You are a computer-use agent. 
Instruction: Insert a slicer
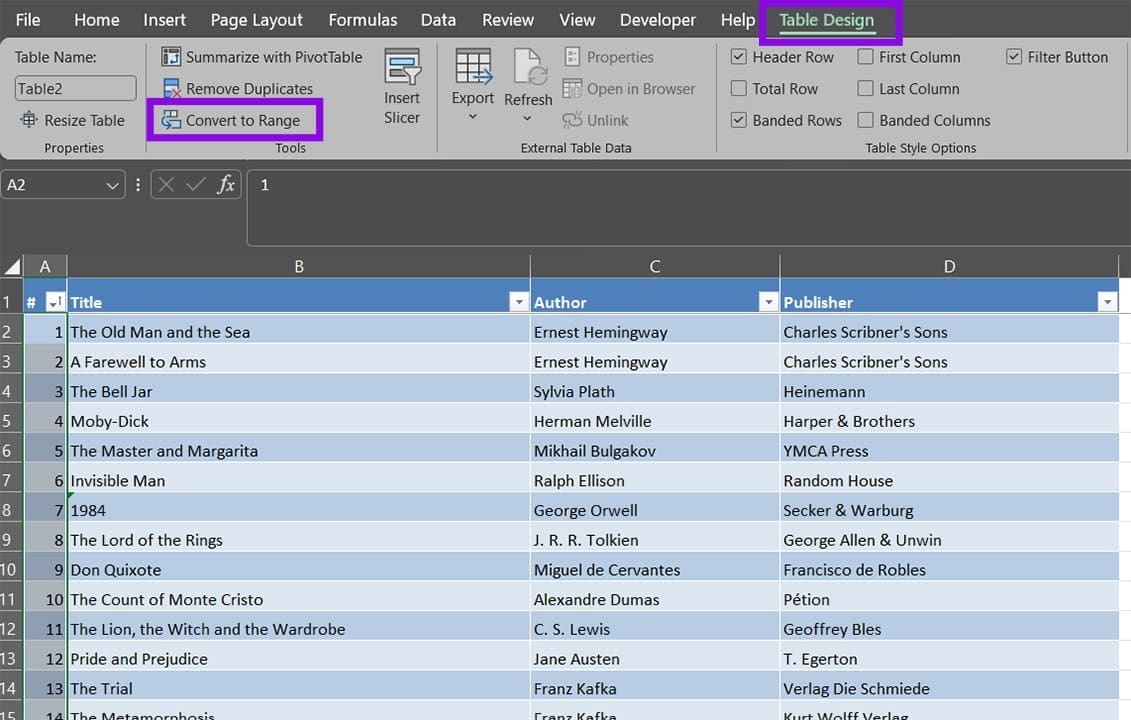tap(402, 87)
